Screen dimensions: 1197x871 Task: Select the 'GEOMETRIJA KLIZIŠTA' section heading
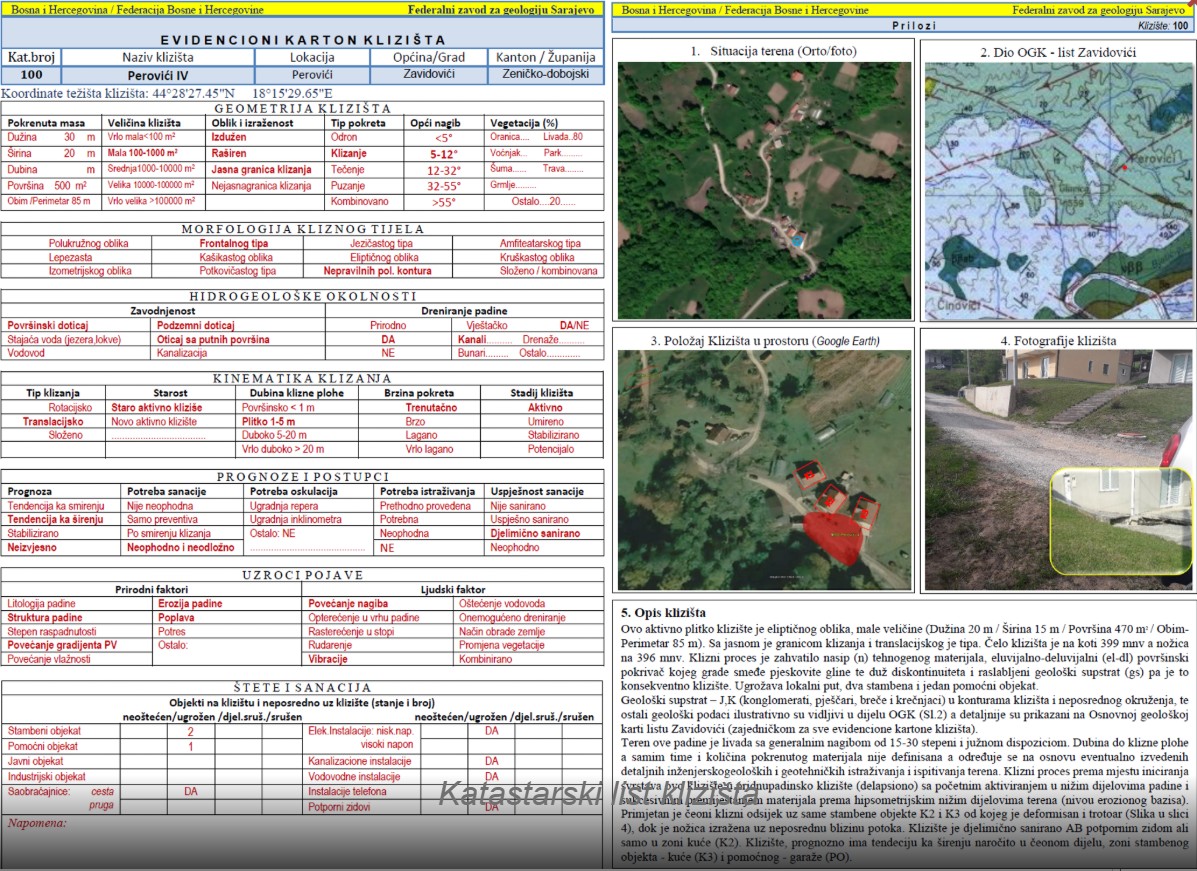point(302,108)
